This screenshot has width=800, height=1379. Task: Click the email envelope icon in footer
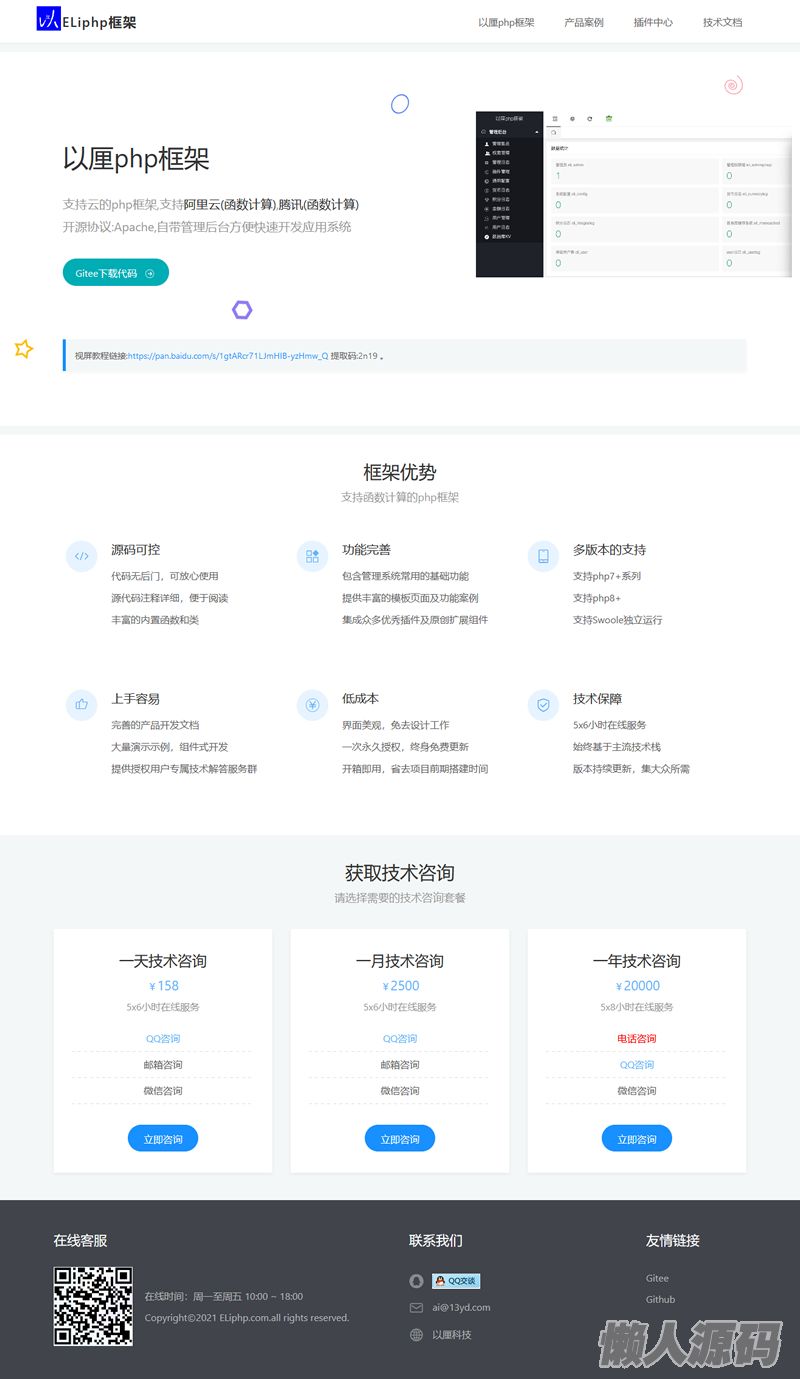pos(416,1308)
